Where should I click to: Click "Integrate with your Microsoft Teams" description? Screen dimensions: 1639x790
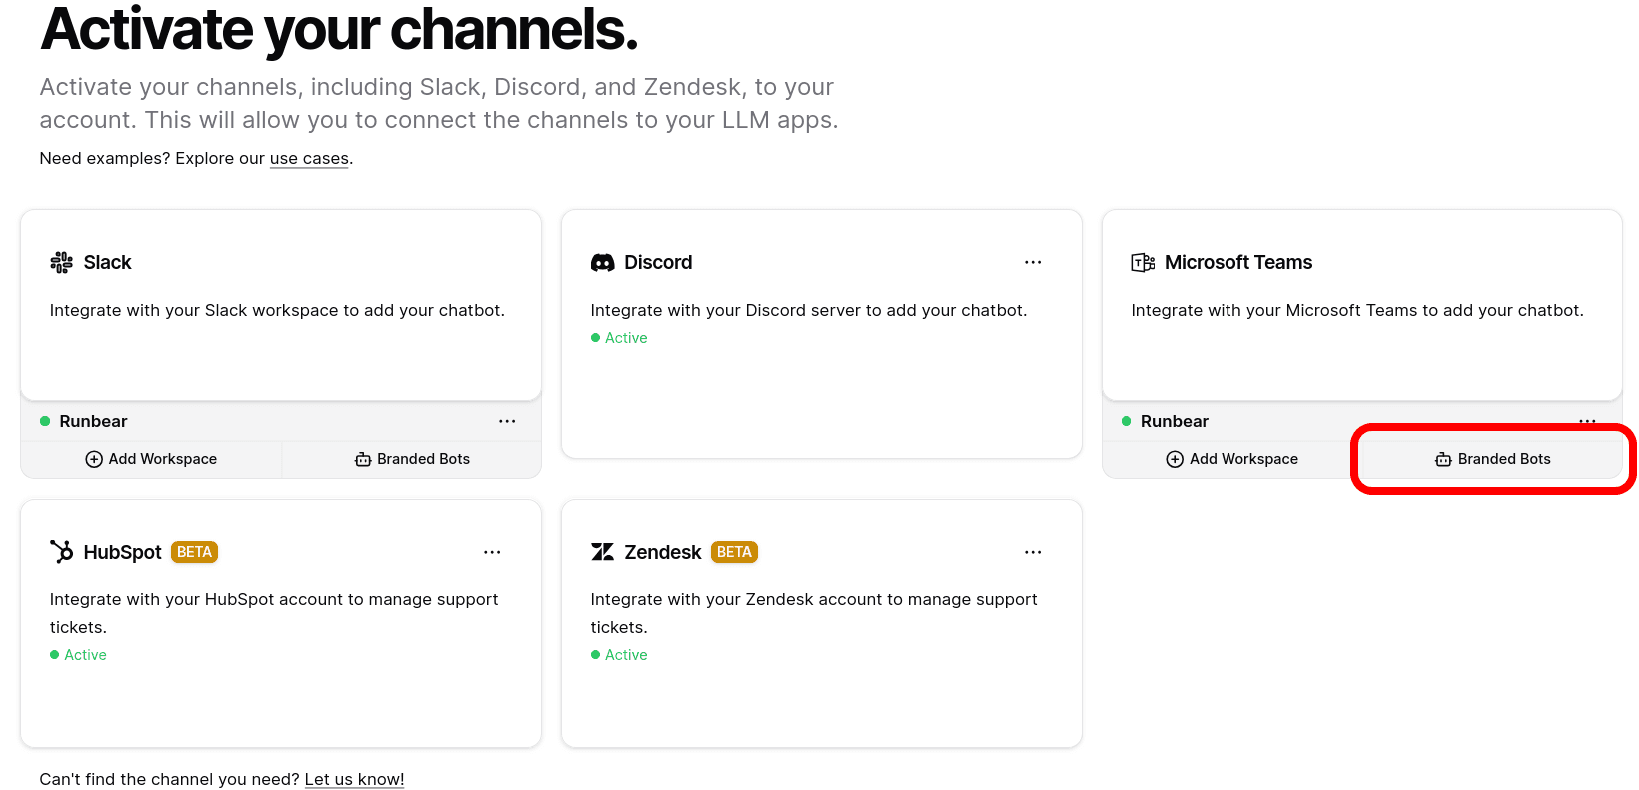(x=1357, y=310)
